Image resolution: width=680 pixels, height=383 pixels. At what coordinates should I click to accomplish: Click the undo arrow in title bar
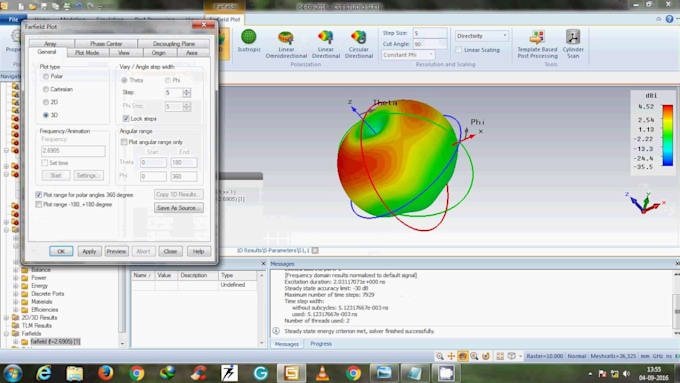point(78,6)
